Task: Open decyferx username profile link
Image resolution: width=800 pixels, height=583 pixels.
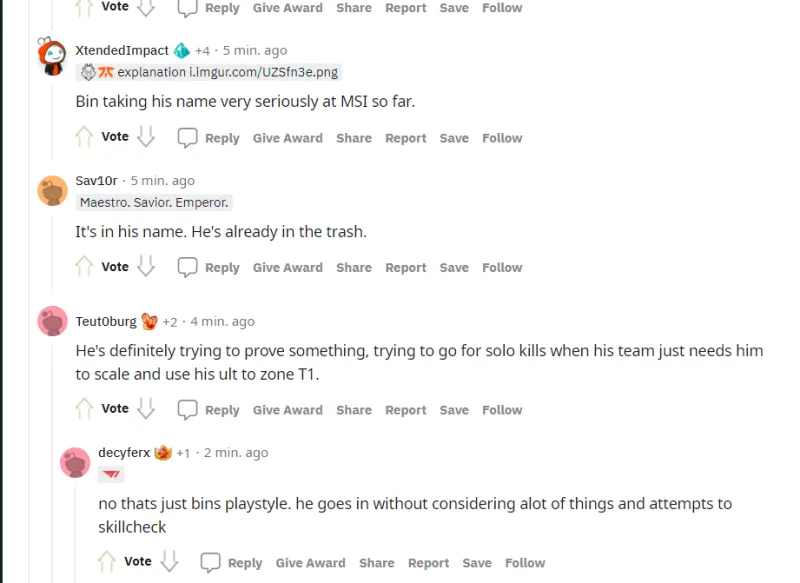Action: pos(124,453)
